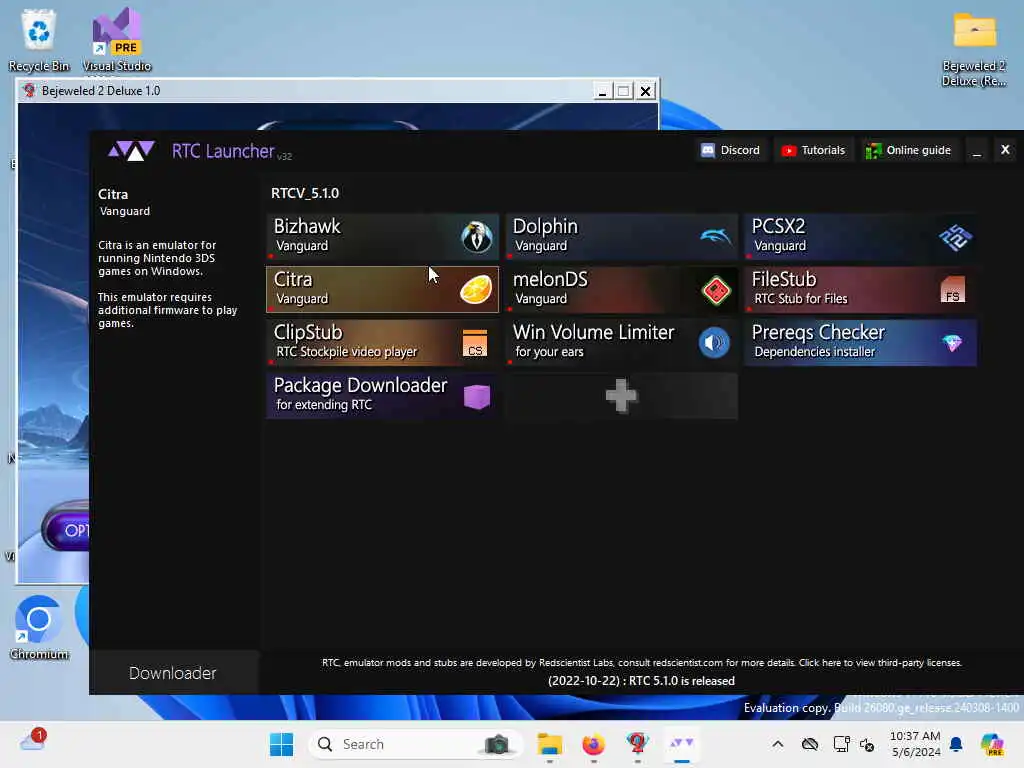Screen dimensions: 1024x768
Task: Open the FileStub tile
Action: pyautogui.click(x=861, y=289)
